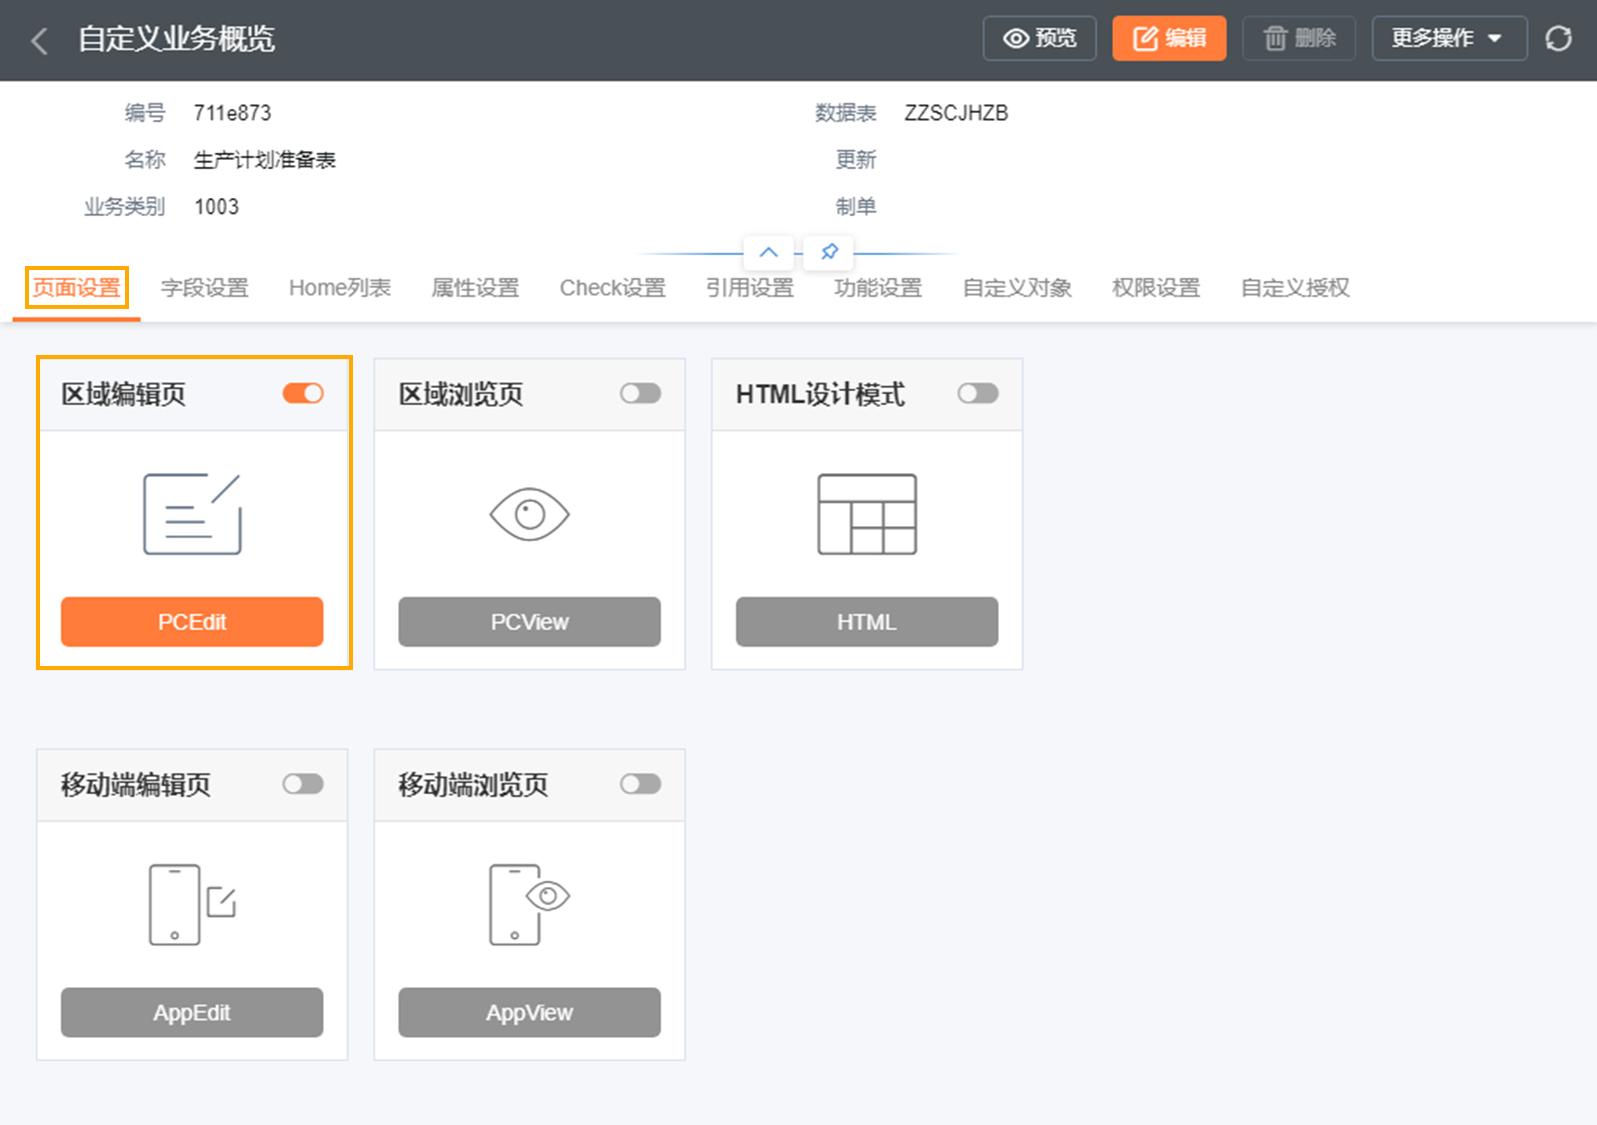The image size is (1597, 1125).
Task: Click the 编号 value 711e873
Action: pyautogui.click(x=233, y=113)
